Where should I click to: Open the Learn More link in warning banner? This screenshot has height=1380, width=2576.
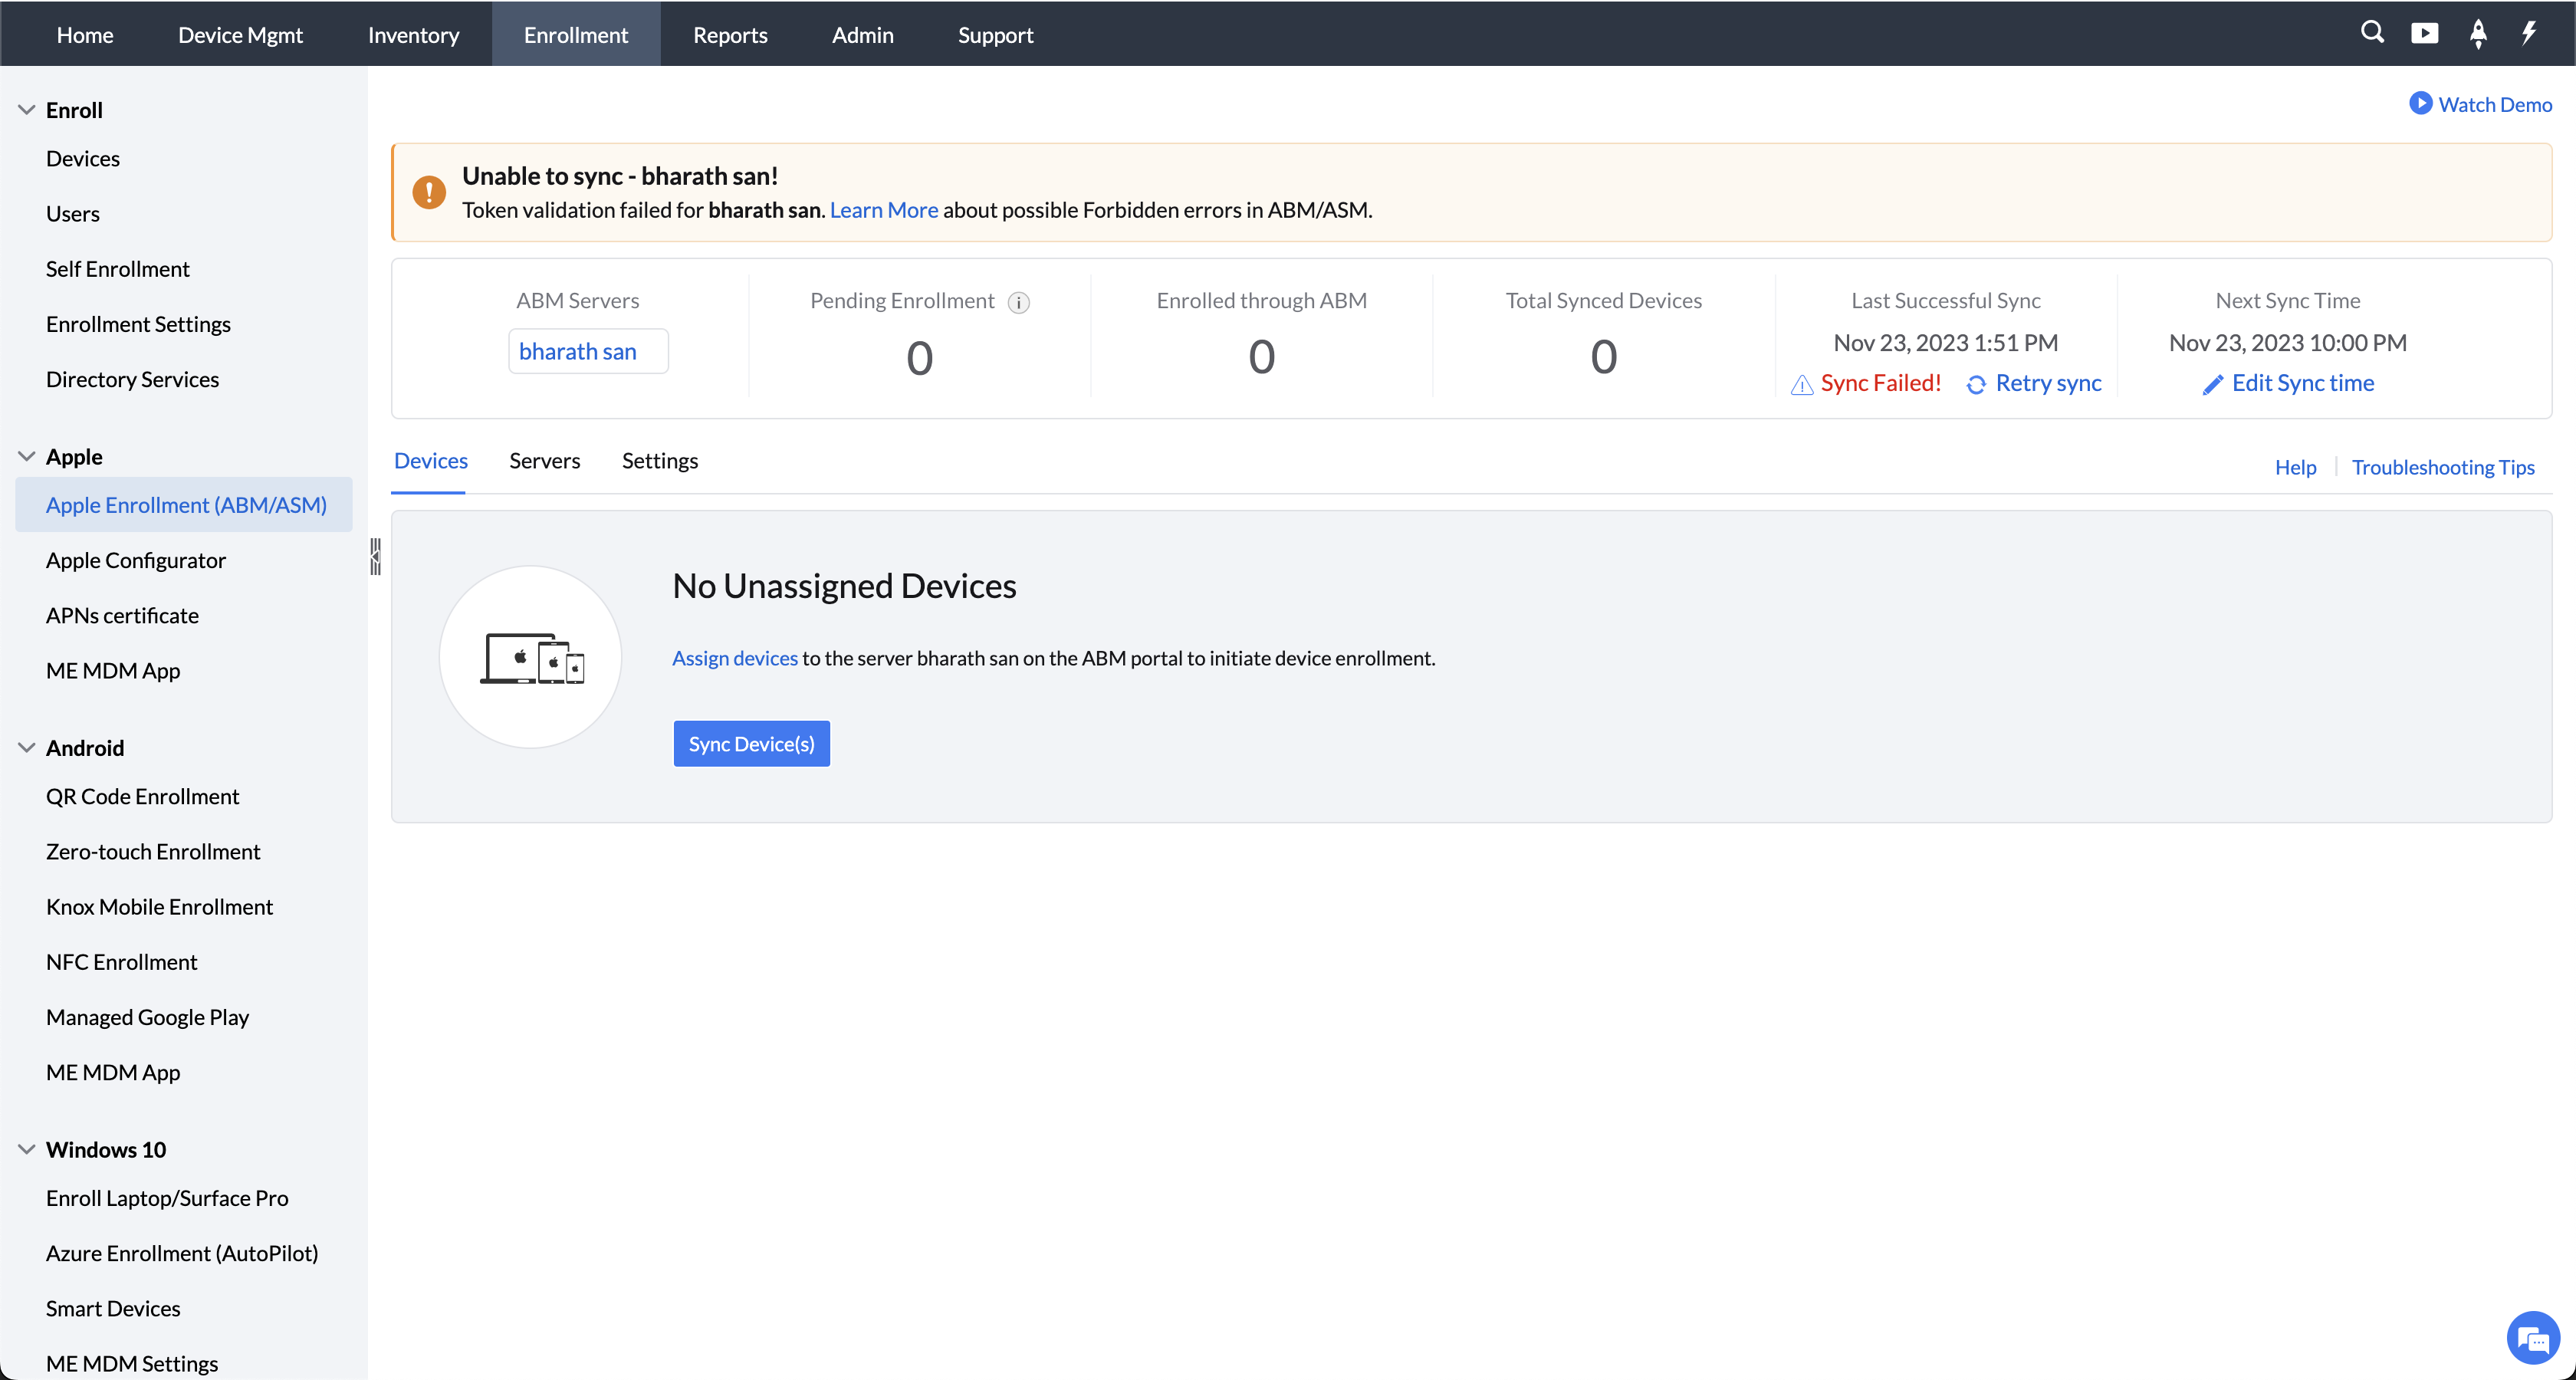[883, 210]
